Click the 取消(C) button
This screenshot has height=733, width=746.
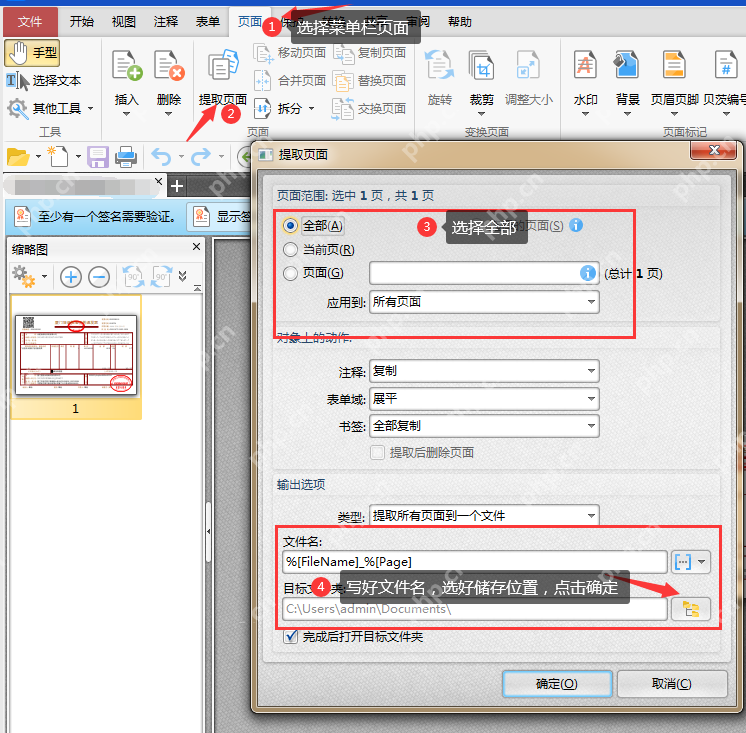click(x=672, y=684)
